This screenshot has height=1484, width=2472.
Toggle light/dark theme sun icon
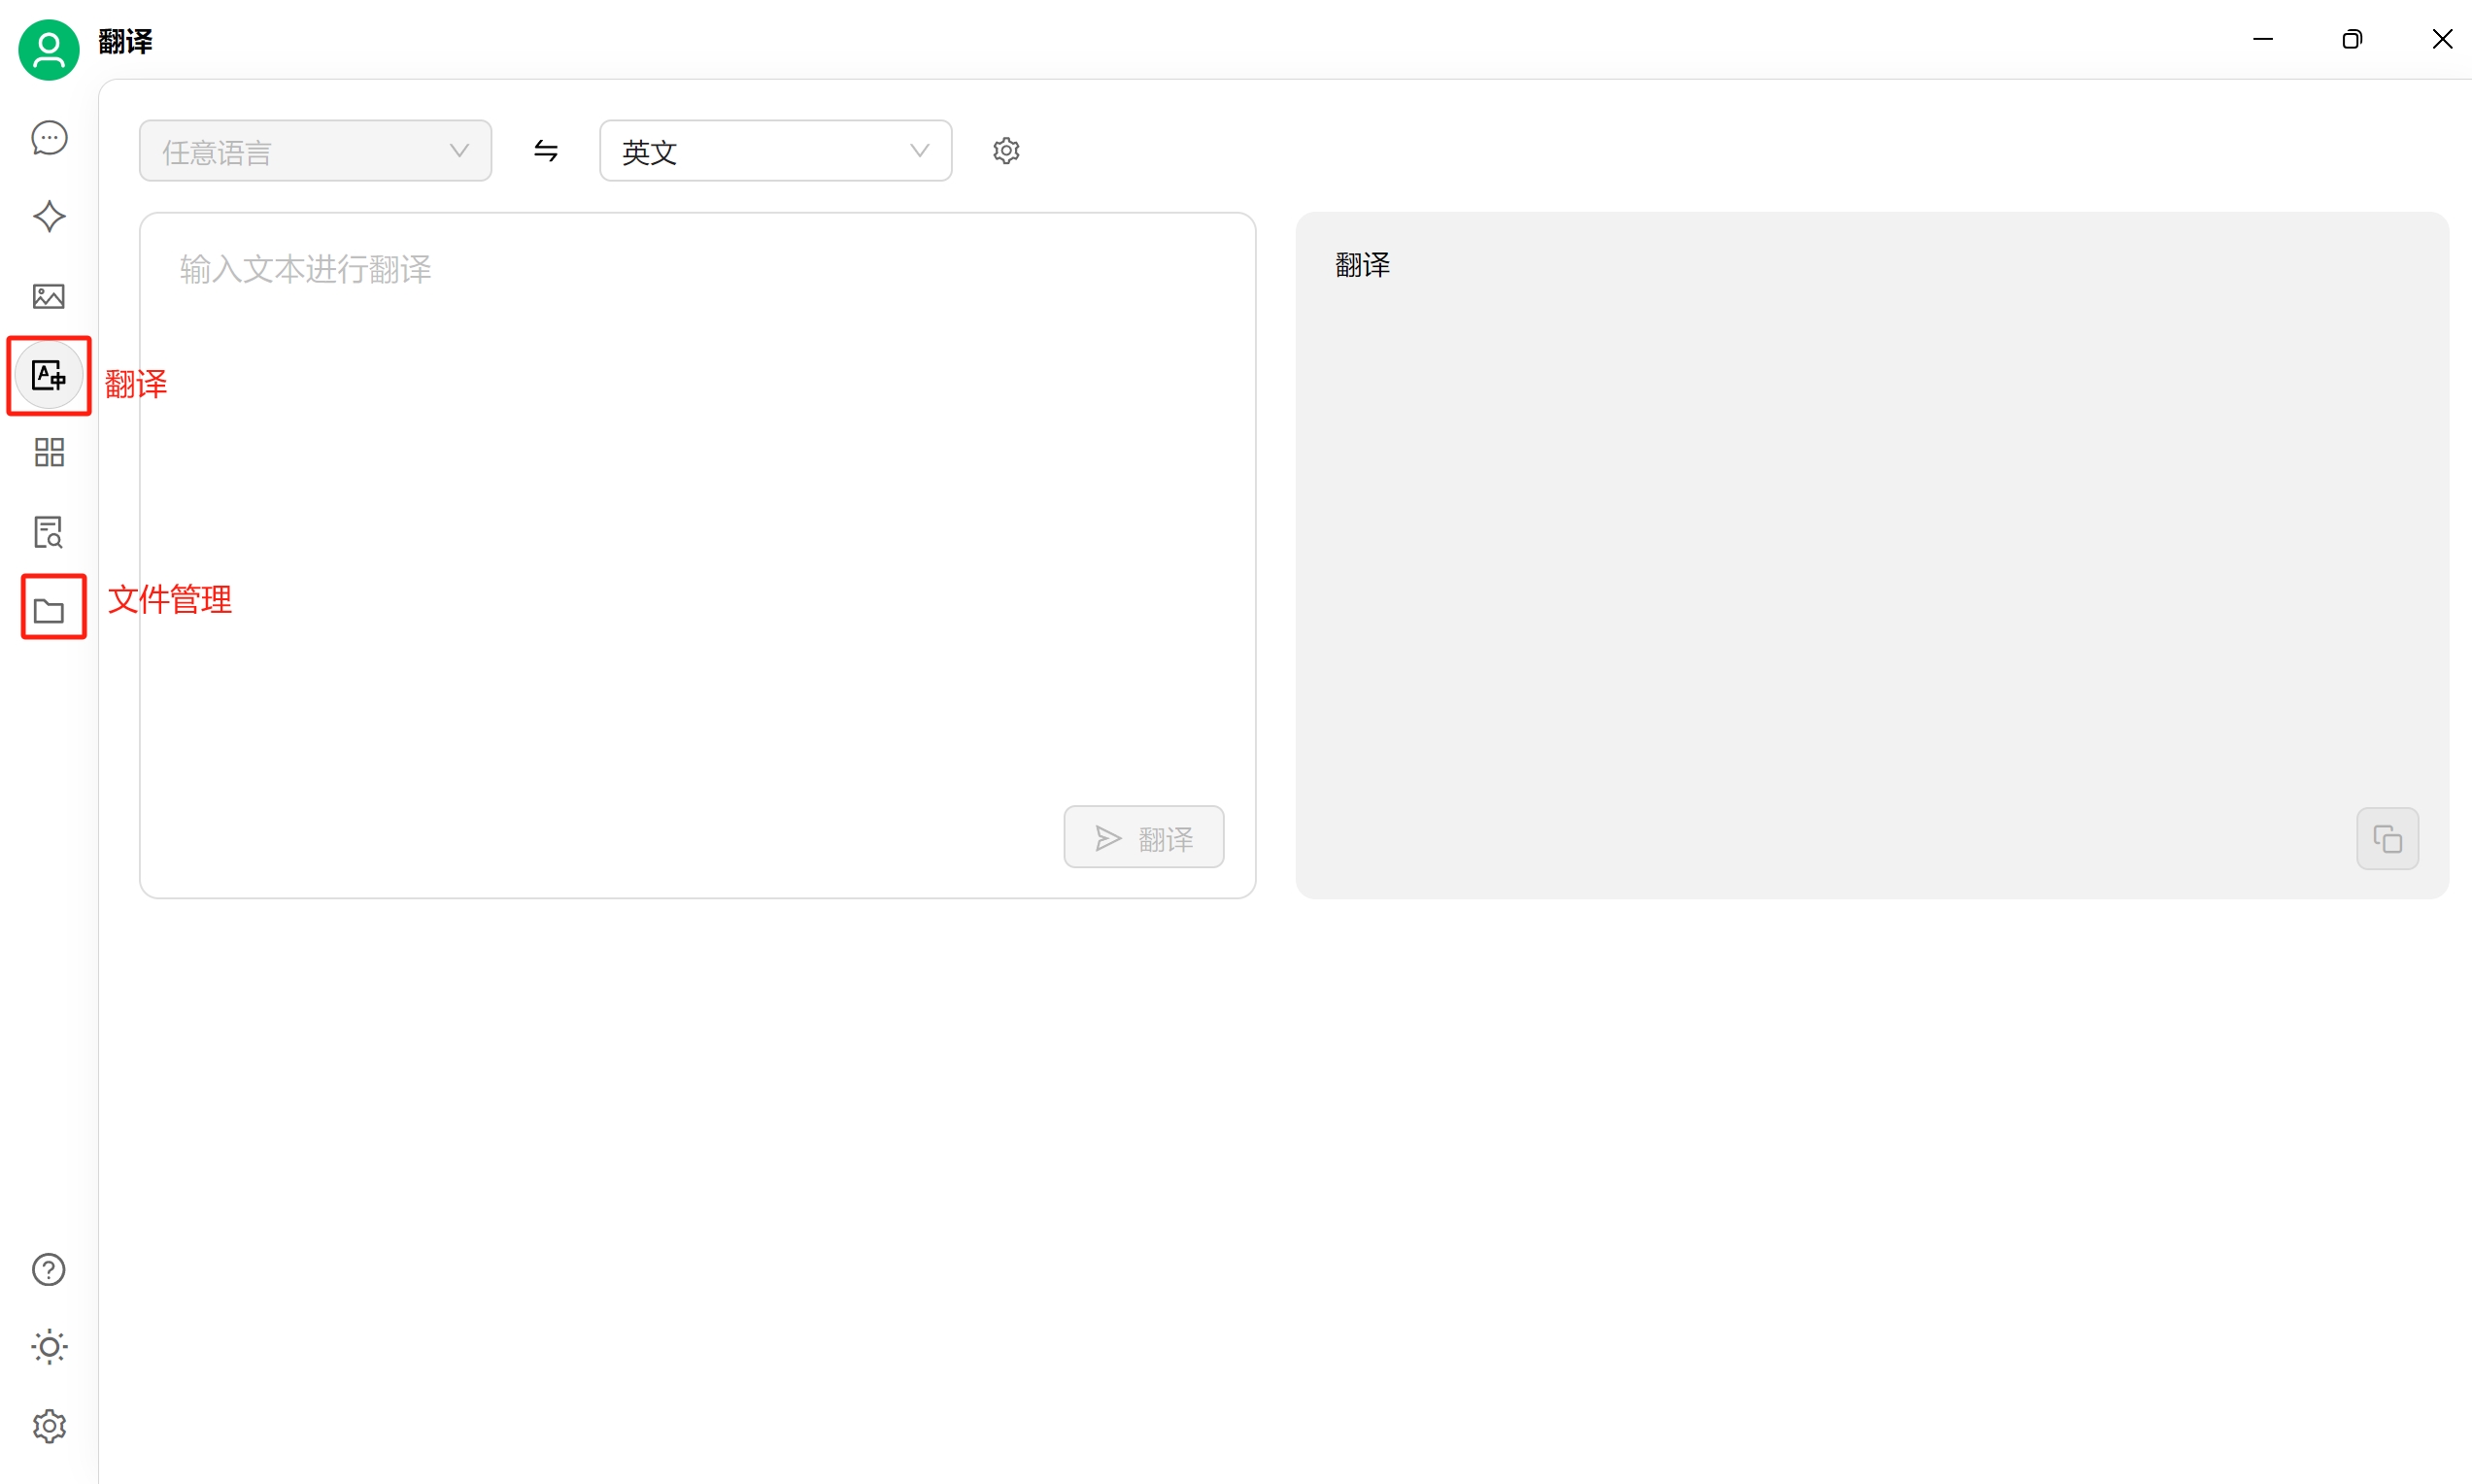[49, 1347]
